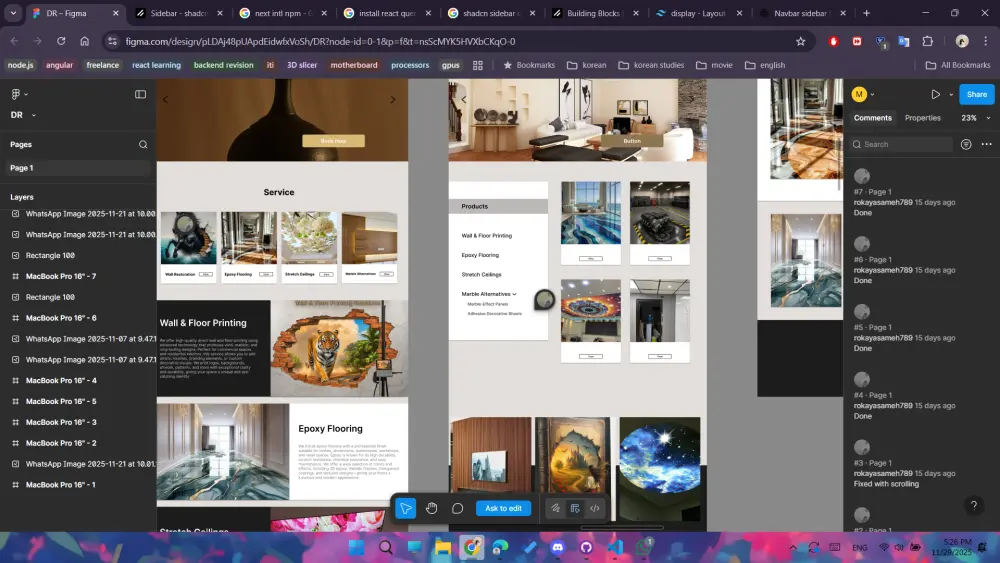
Task: Open GitHub Desktop from taskbar
Action: [x=586, y=547]
